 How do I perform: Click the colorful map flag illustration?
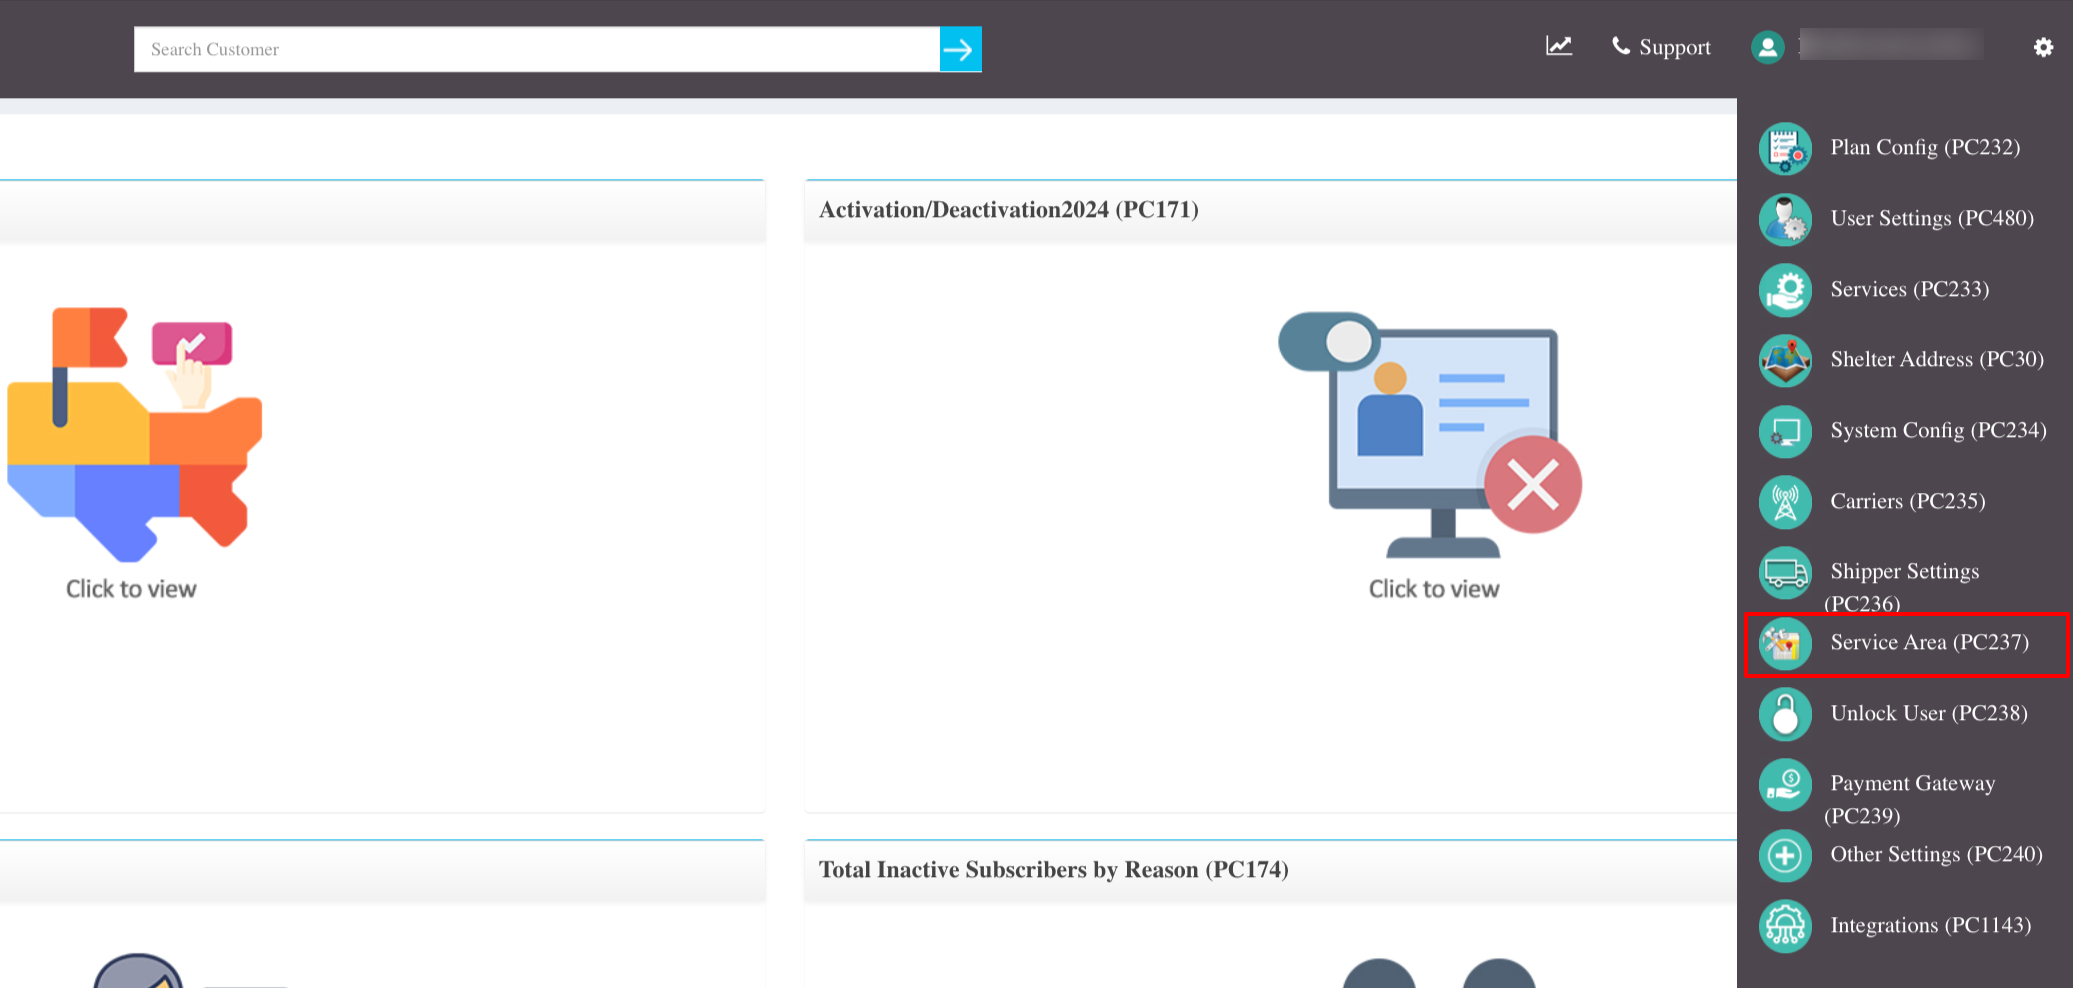[x=134, y=434]
